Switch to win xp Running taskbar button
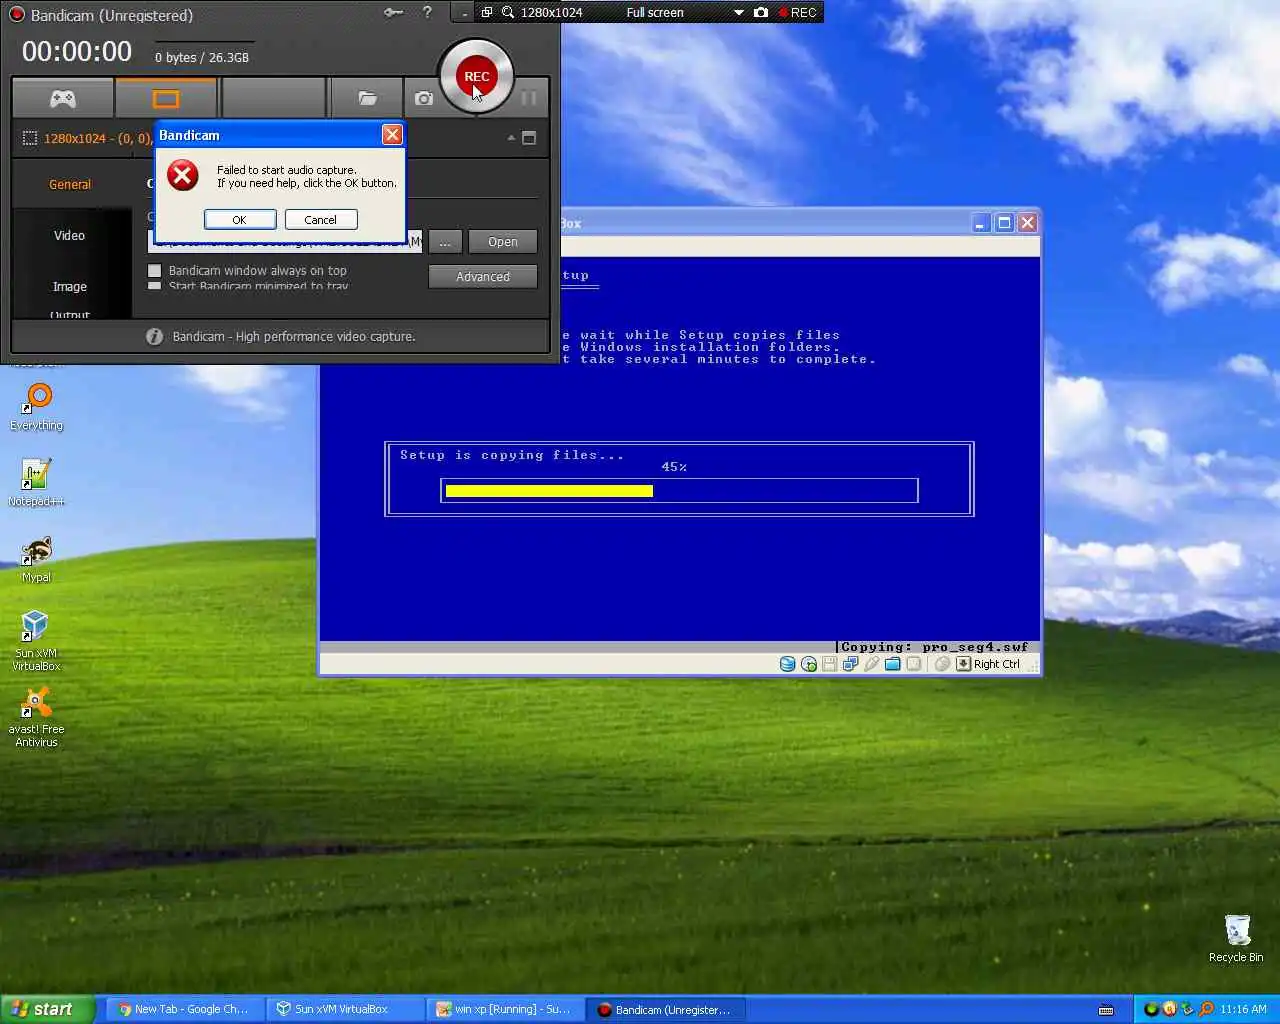This screenshot has width=1280, height=1024. 505,1009
